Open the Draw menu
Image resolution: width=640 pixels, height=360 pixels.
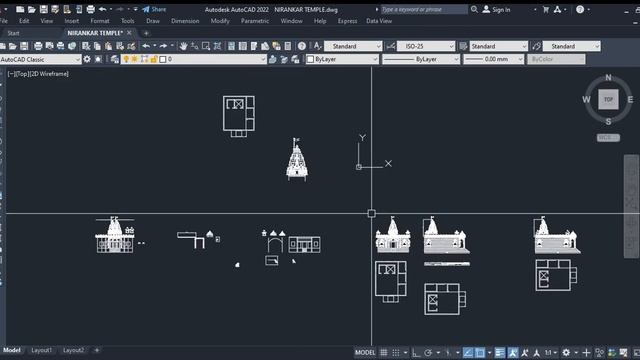coord(153,21)
